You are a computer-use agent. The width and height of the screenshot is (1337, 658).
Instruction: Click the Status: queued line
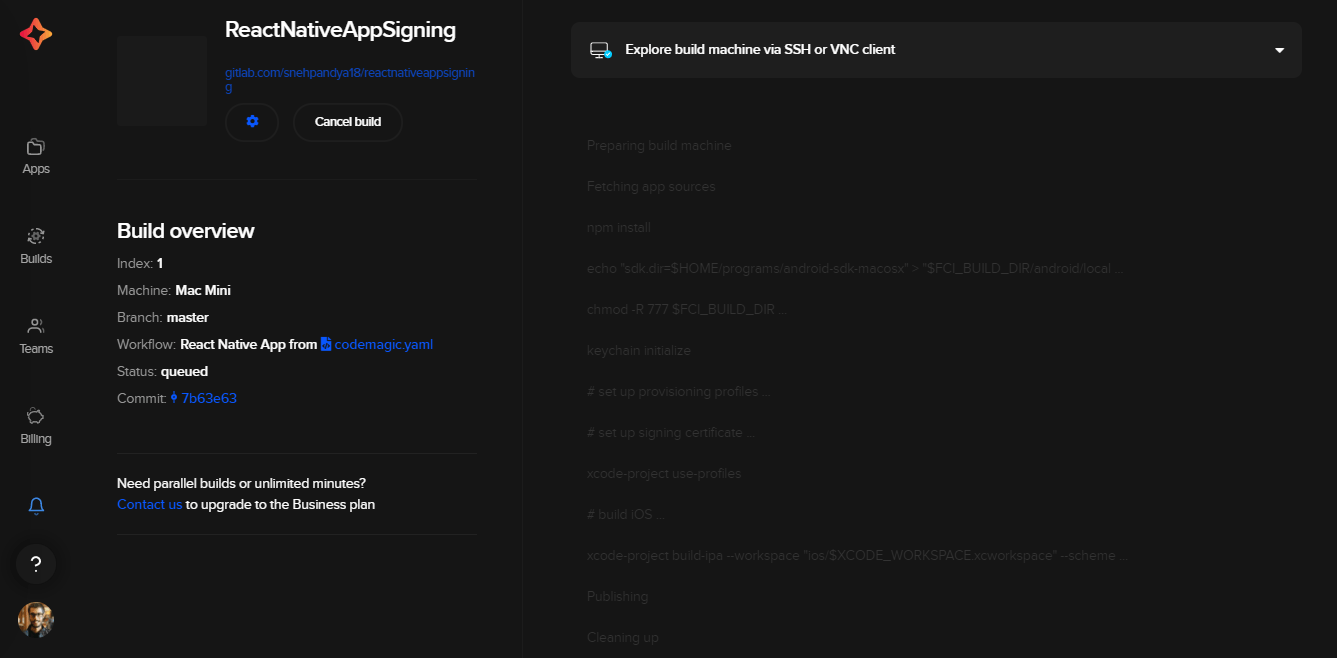[x=163, y=371]
